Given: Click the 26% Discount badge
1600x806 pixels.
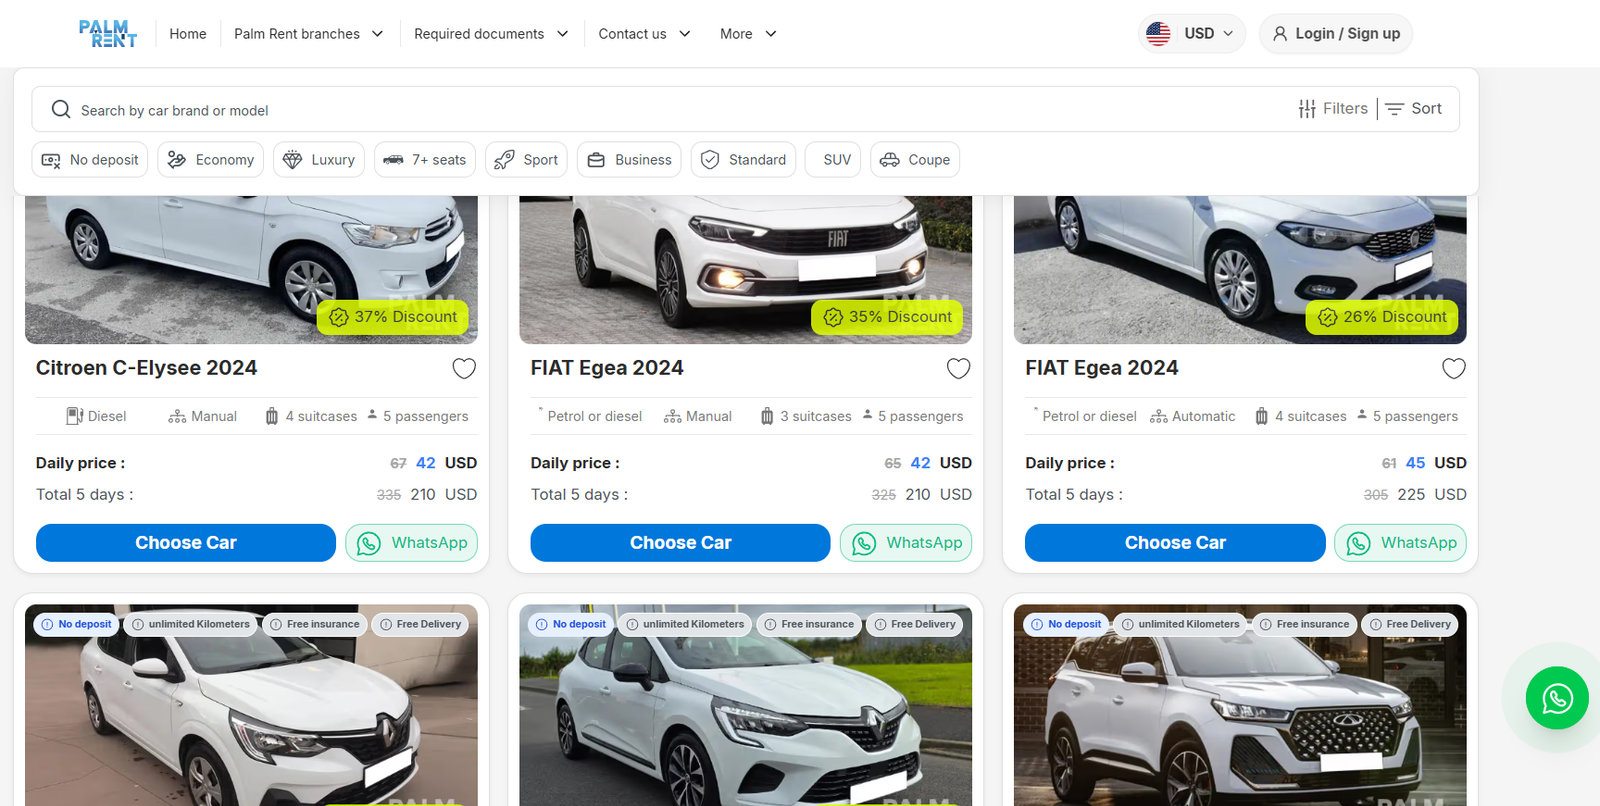Looking at the screenshot, I should coord(1382,317).
